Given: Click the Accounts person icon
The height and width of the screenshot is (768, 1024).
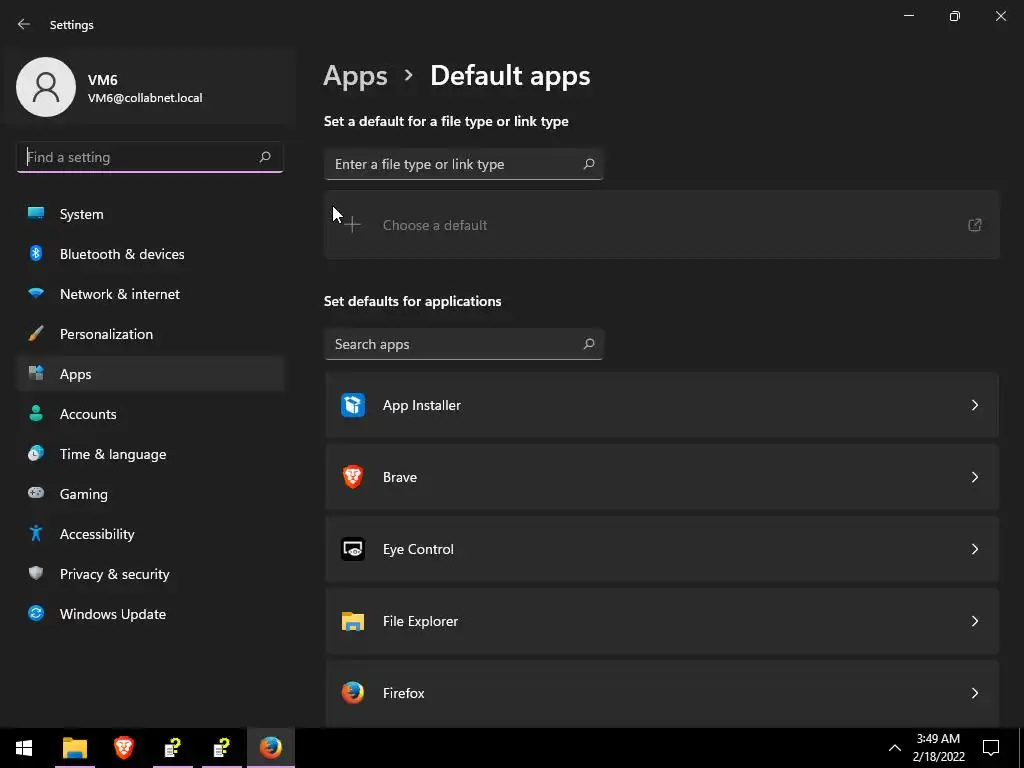Looking at the screenshot, I should [x=36, y=413].
